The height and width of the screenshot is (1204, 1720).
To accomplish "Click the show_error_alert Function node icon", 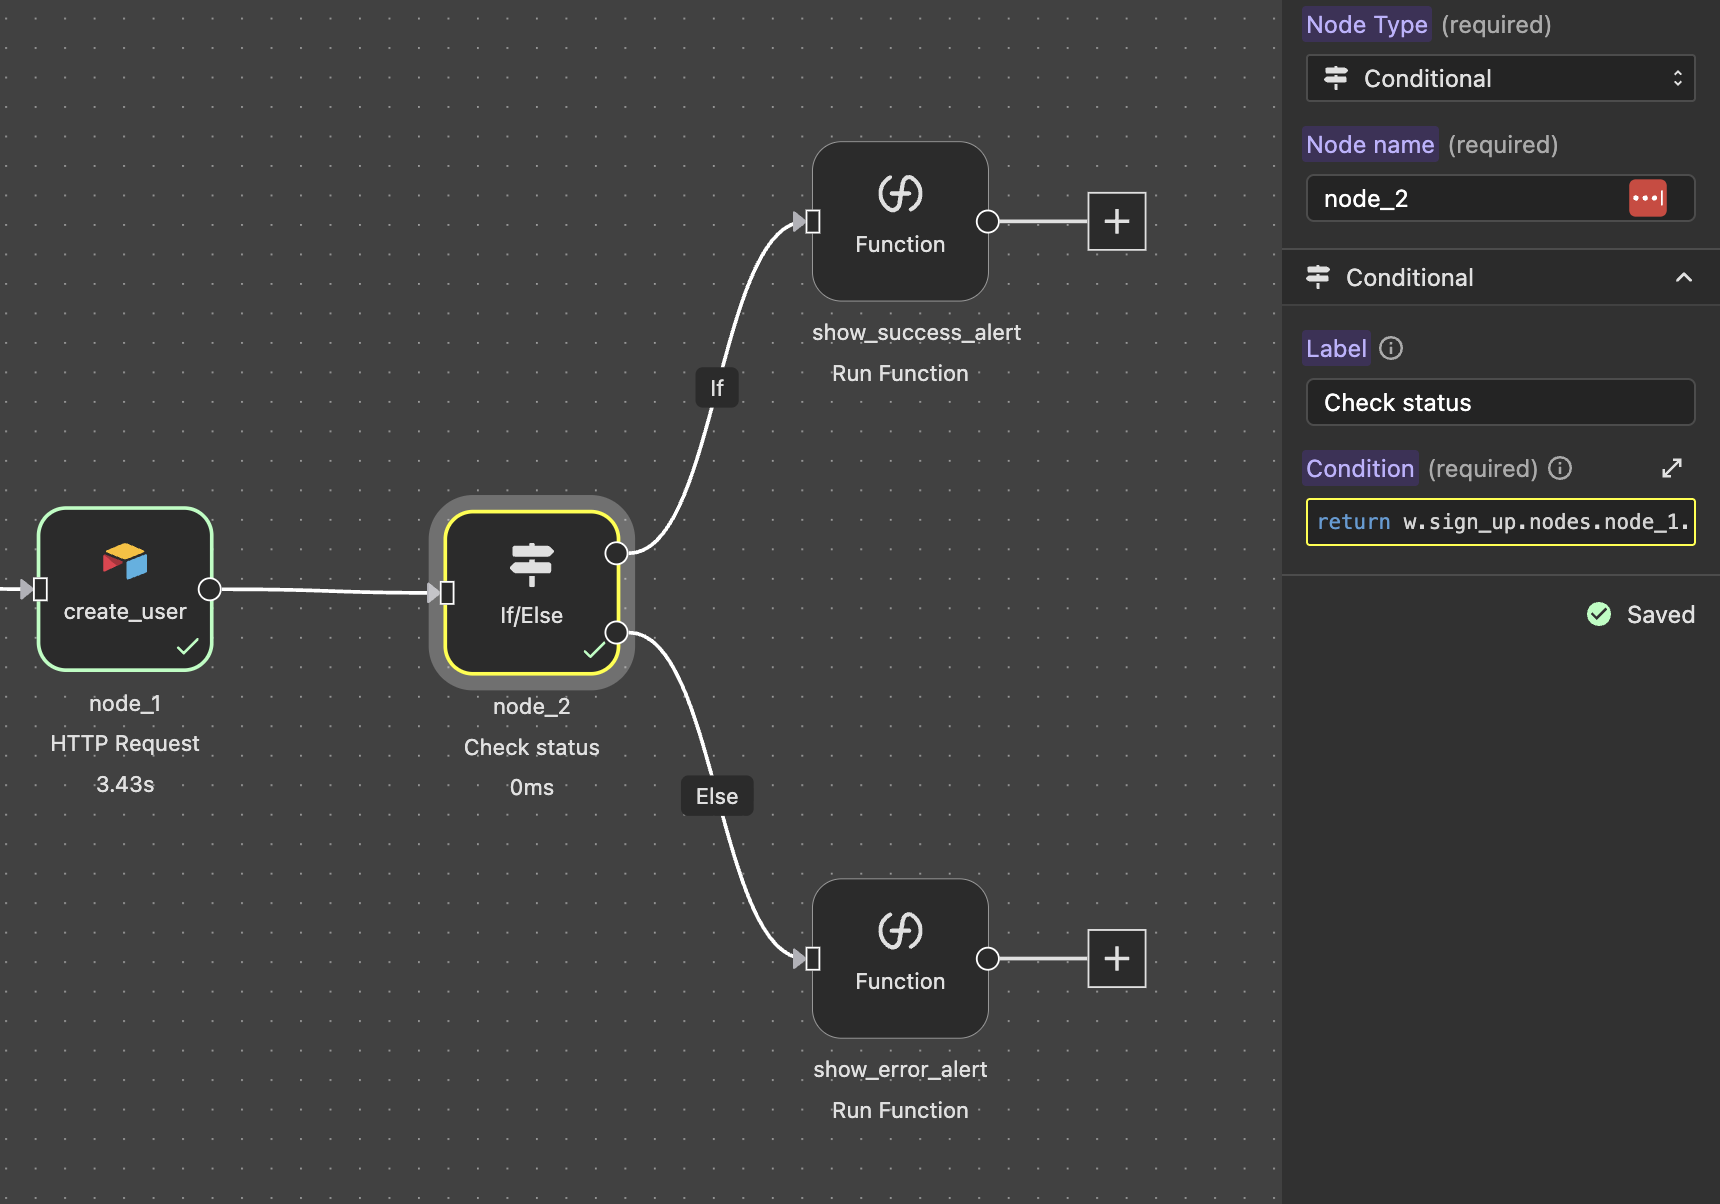I will 900,931.
